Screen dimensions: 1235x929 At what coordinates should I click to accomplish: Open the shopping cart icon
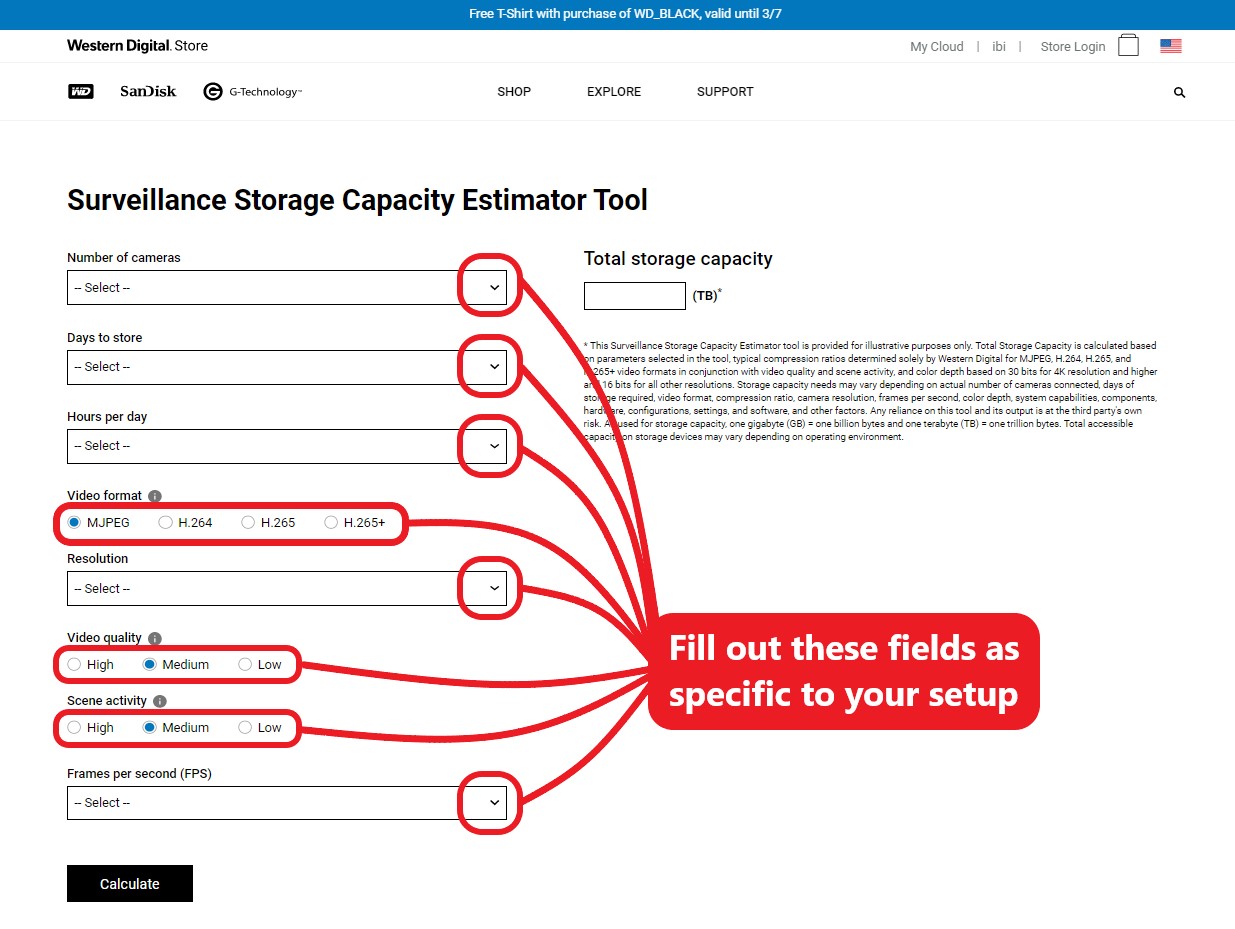pos(1128,46)
